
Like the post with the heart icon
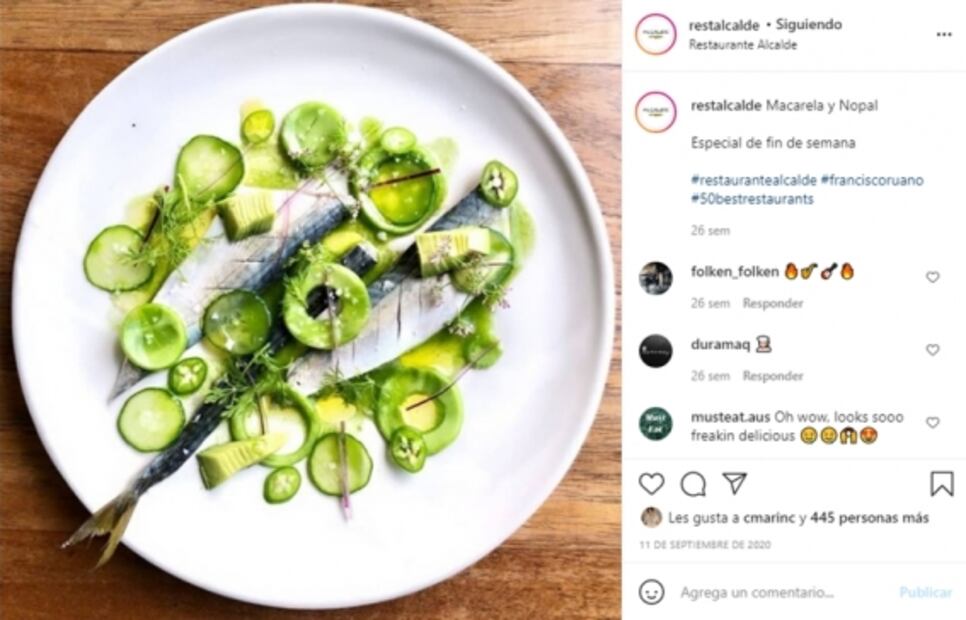point(651,484)
